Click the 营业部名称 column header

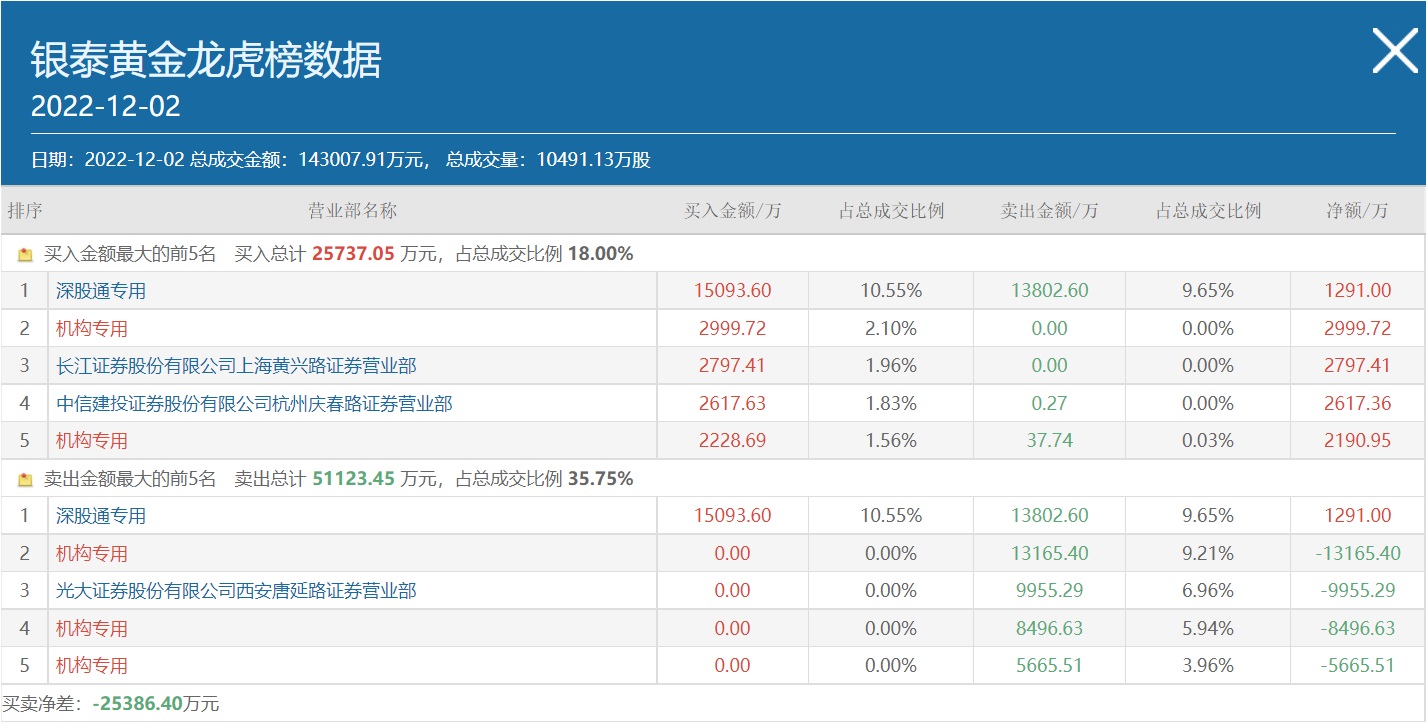pos(352,211)
